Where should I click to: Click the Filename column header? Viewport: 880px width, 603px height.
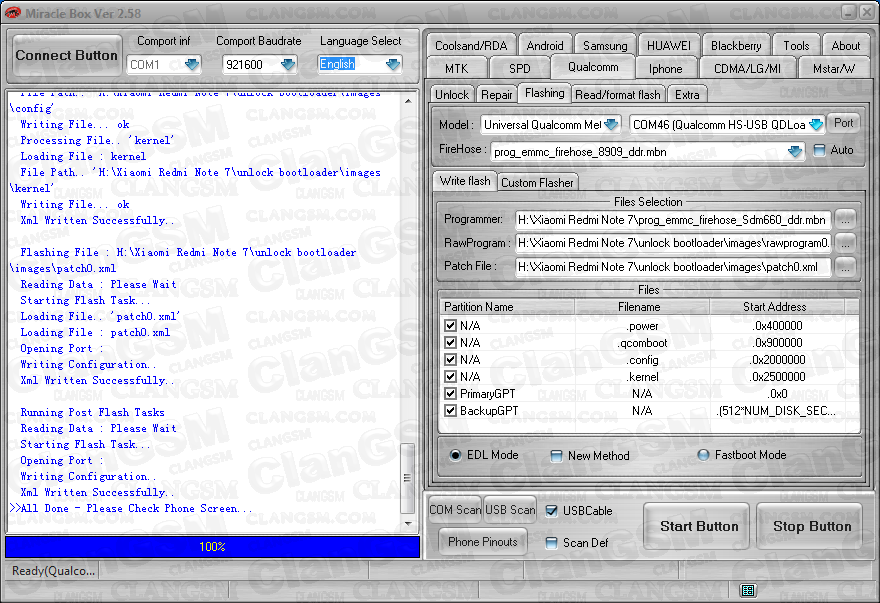[x=641, y=307]
